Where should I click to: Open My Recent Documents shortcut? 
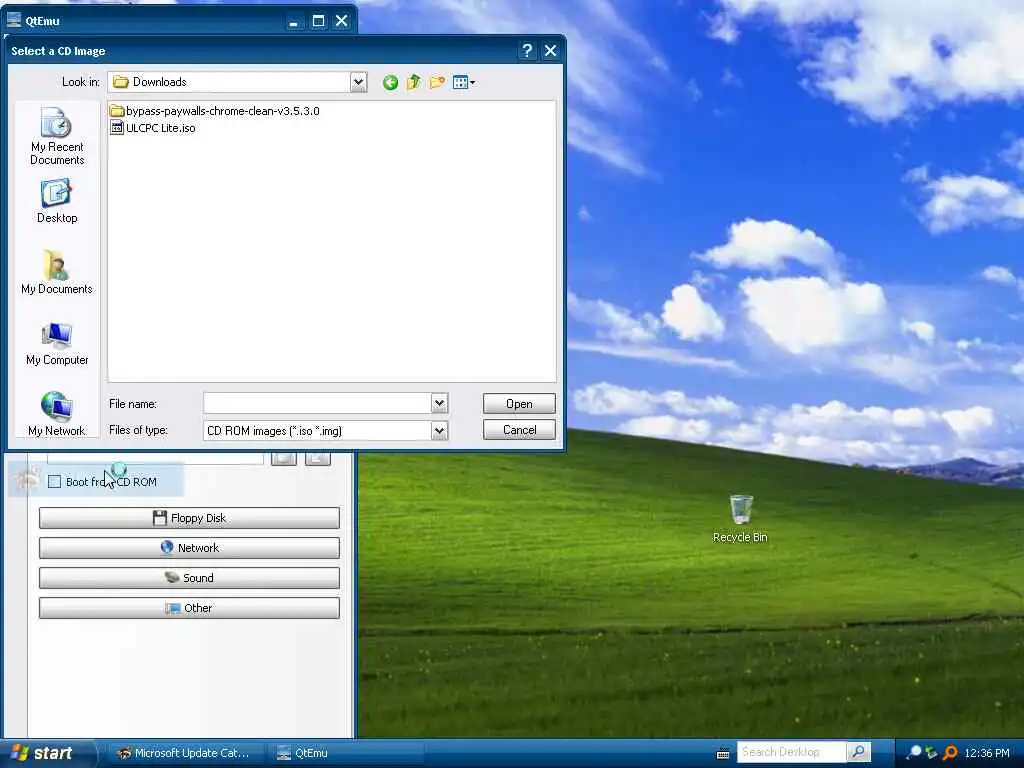57,136
